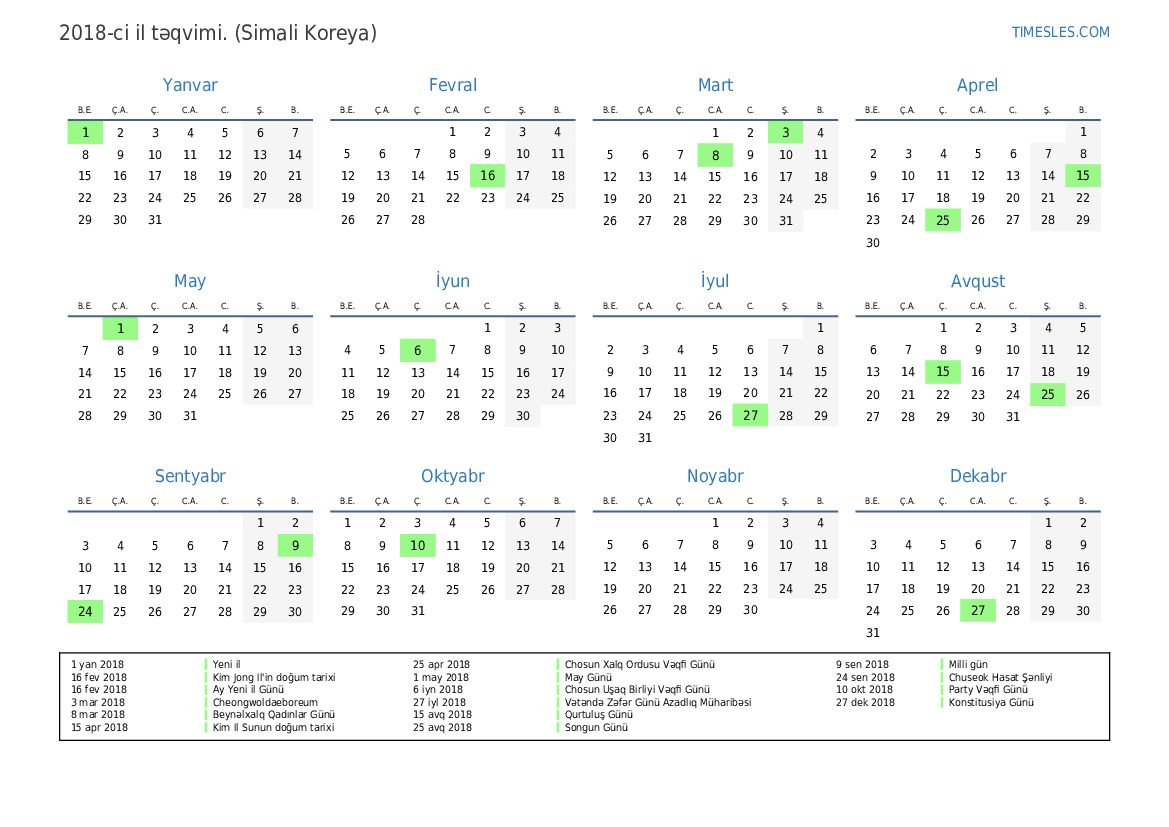The height and width of the screenshot is (827, 1169).
Task: Select the İyun month heading
Action: pos(453,281)
